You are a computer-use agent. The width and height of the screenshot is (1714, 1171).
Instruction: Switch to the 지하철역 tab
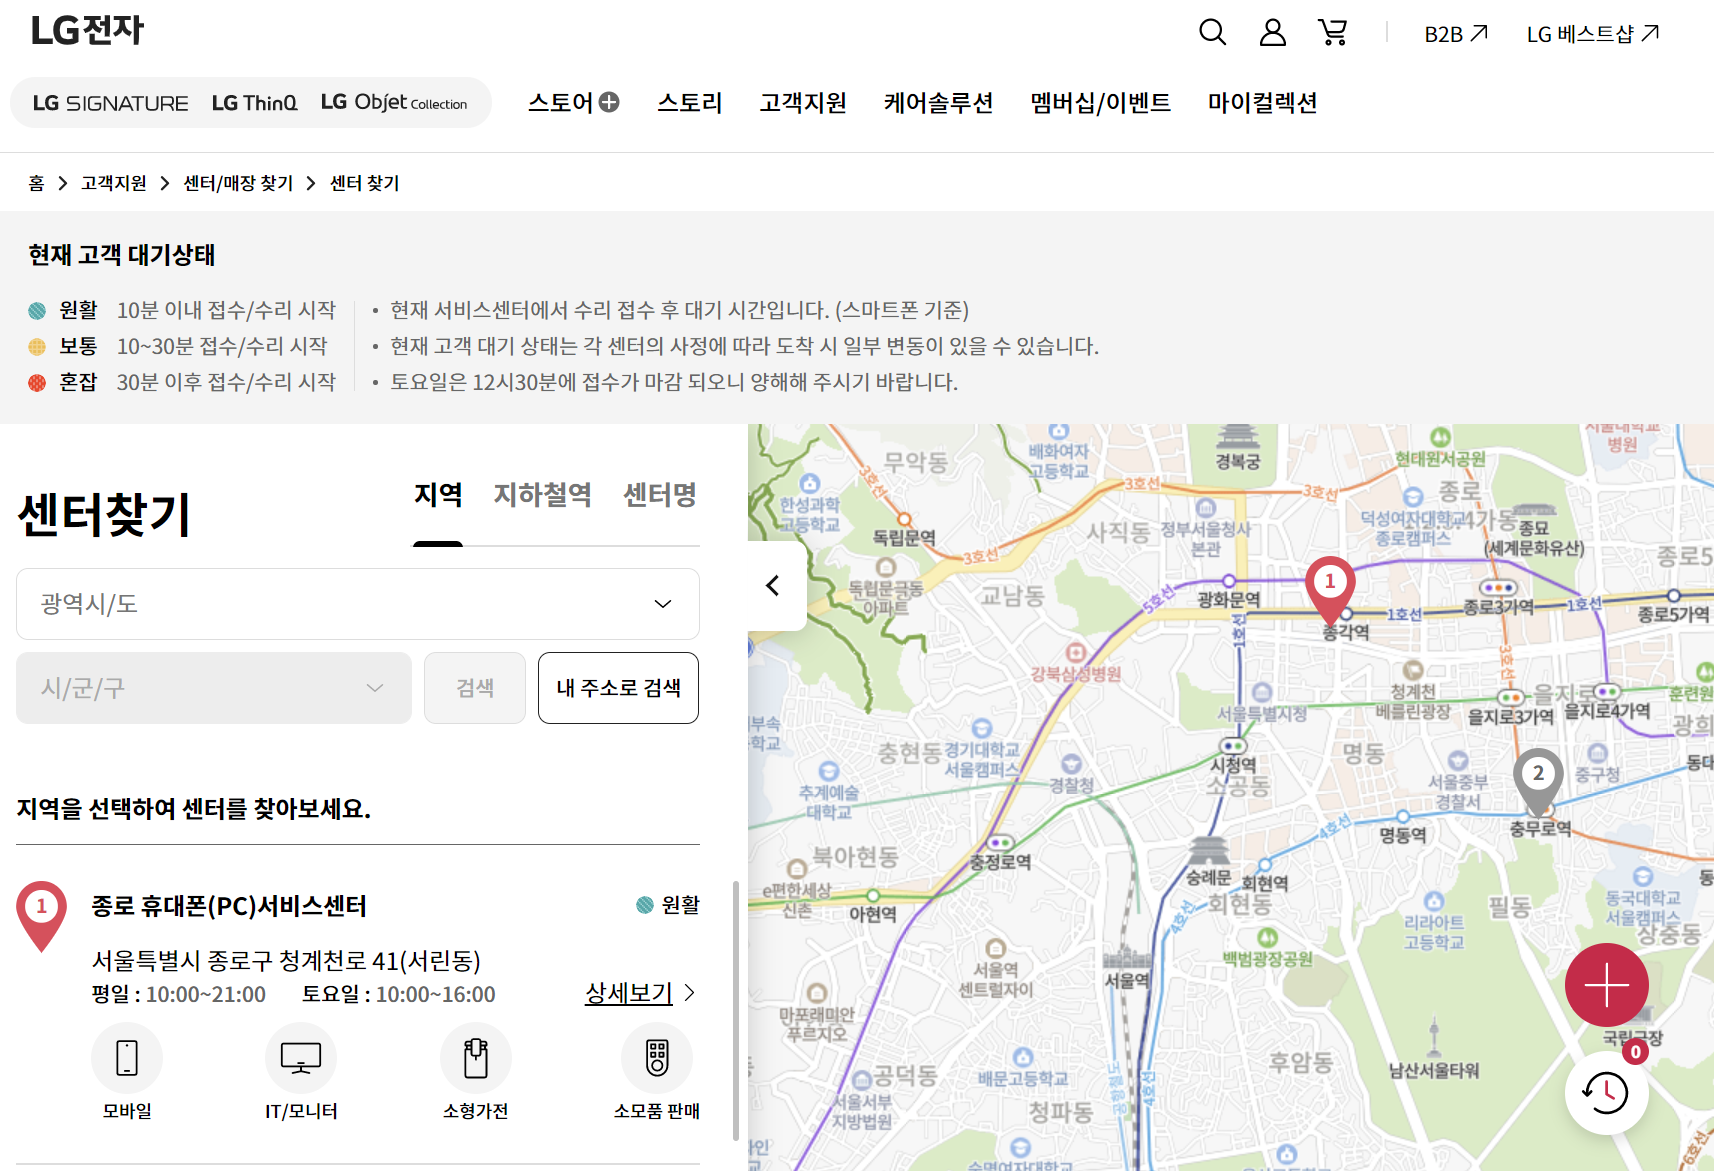pos(543,495)
